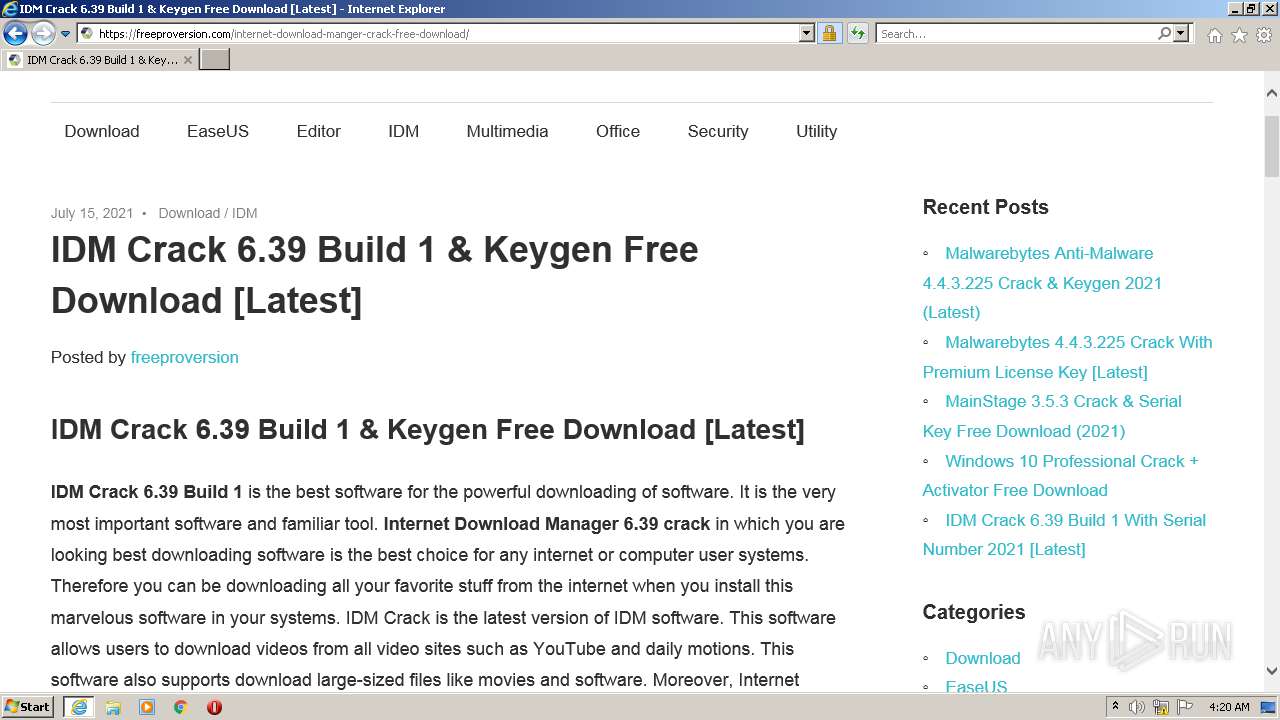The width and height of the screenshot is (1280, 720).
Task: Click the Home icon
Action: pos(1214,35)
